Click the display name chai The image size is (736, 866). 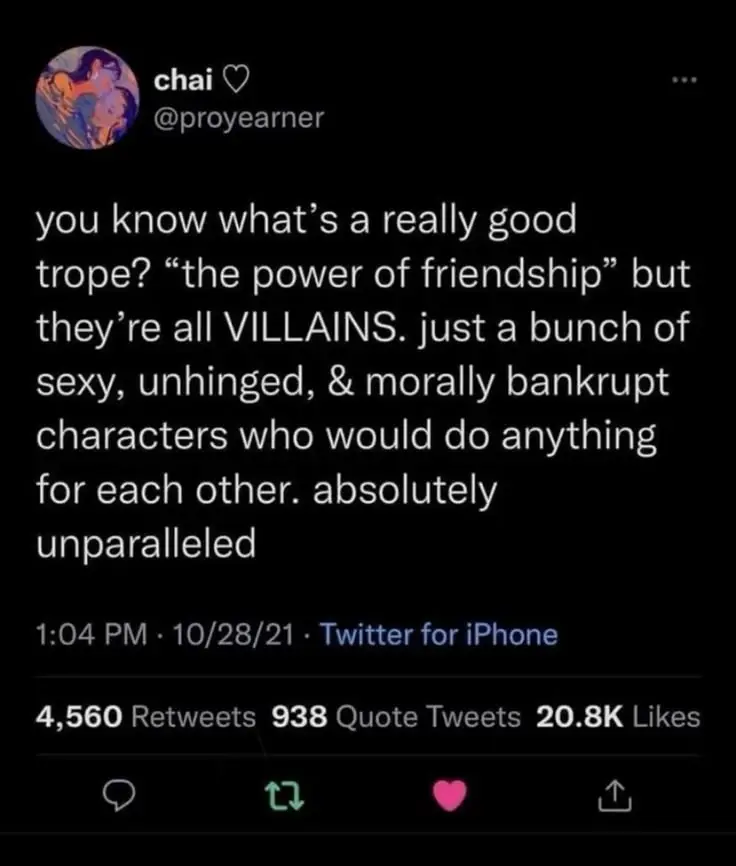[x=177, y=80]
